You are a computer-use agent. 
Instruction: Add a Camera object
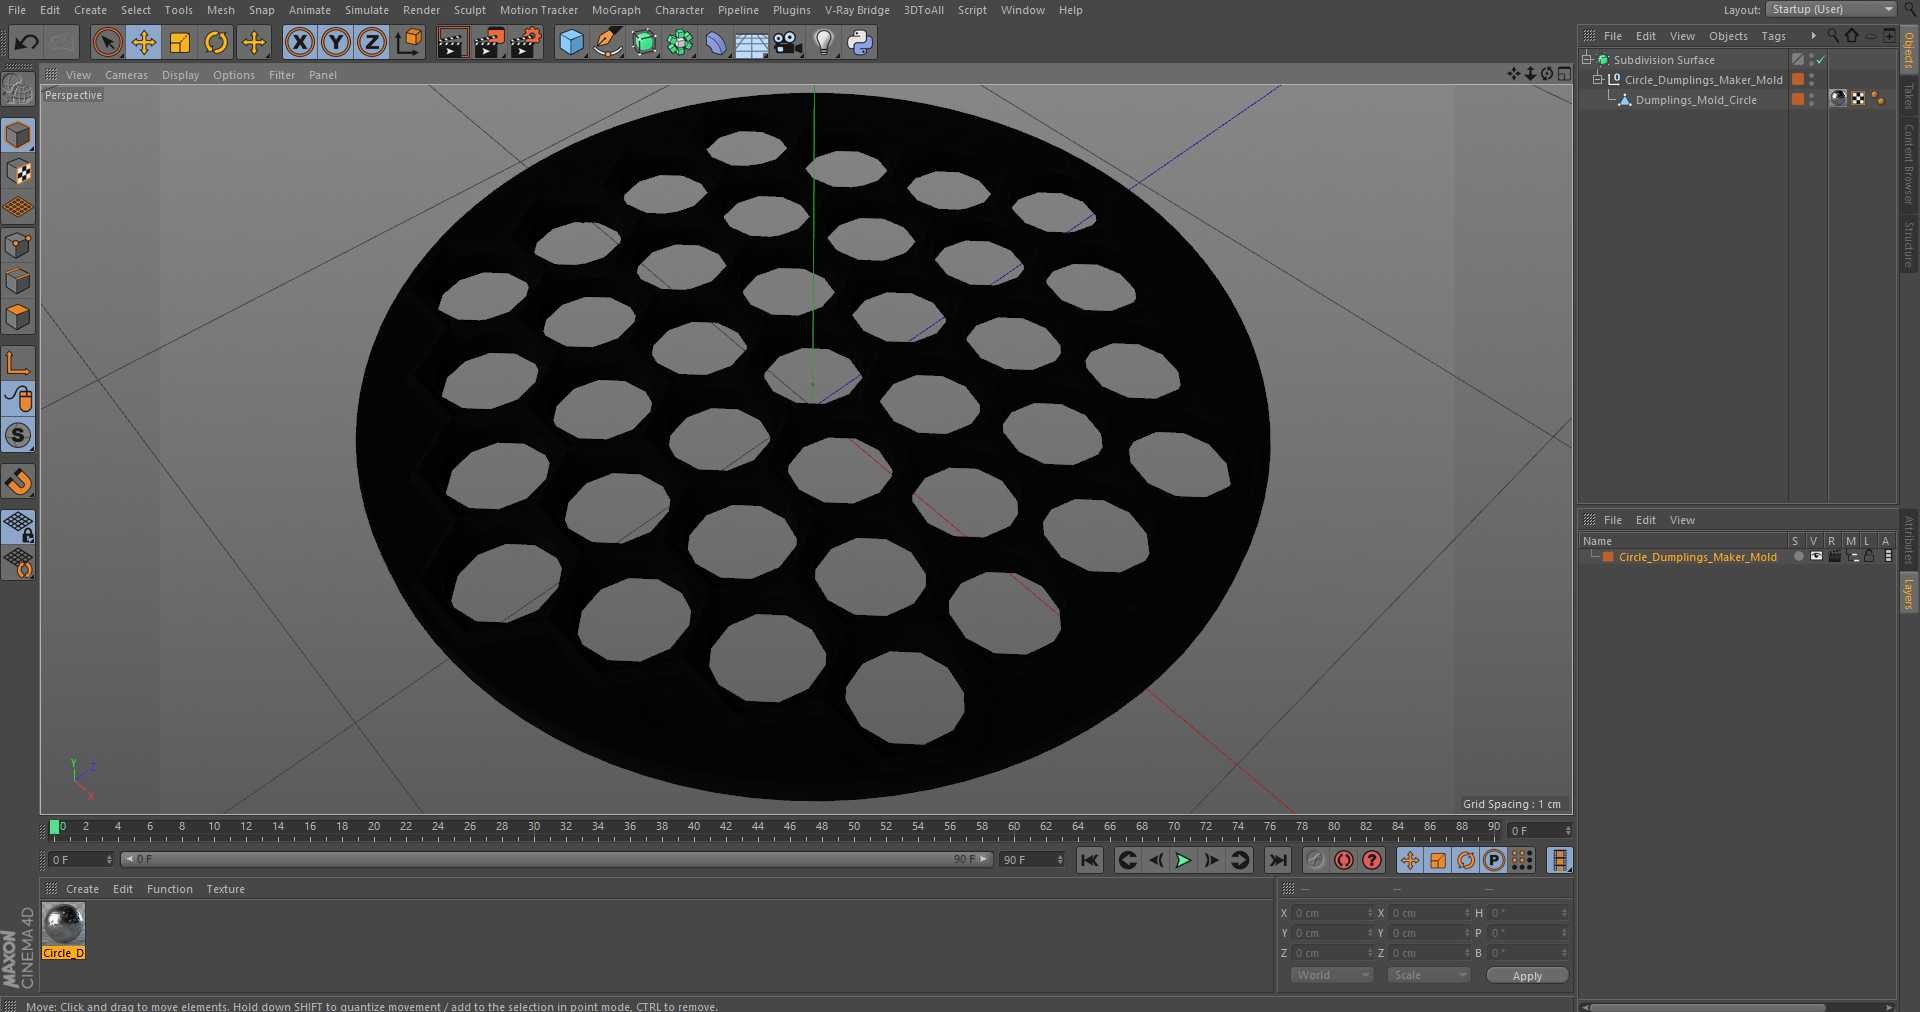click(x=788, y=42)
